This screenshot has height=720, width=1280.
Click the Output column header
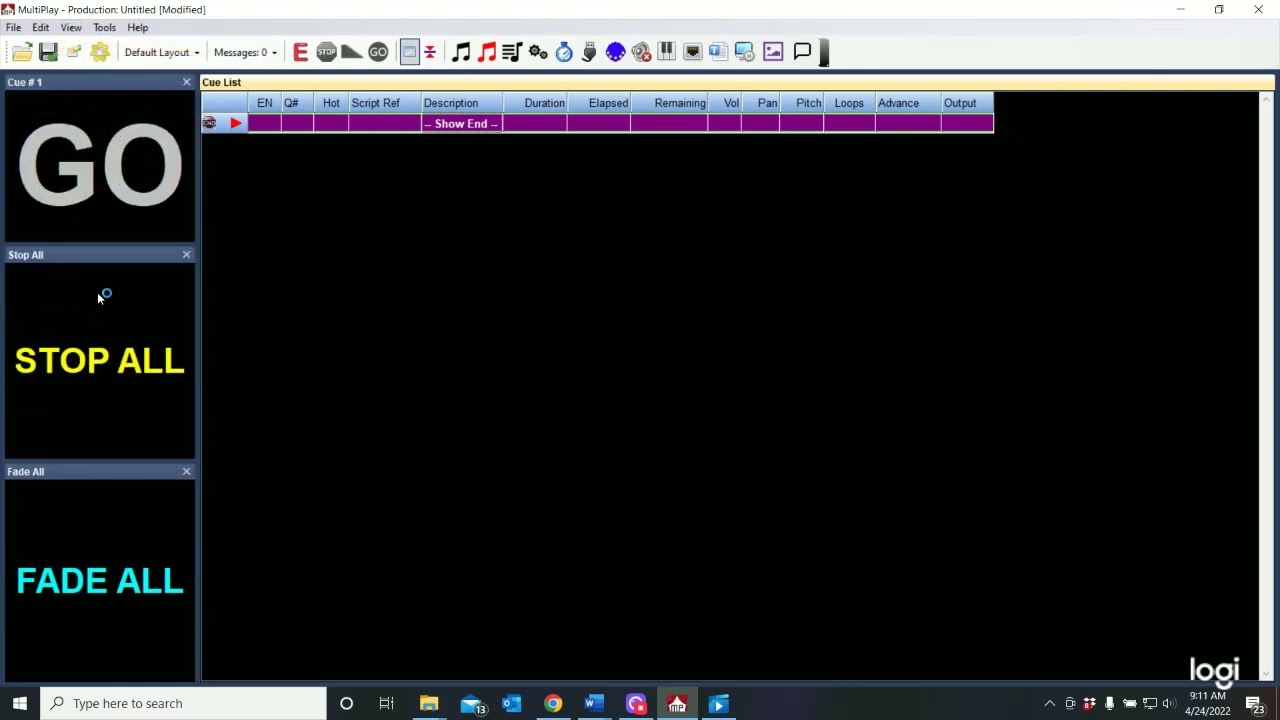967,103
